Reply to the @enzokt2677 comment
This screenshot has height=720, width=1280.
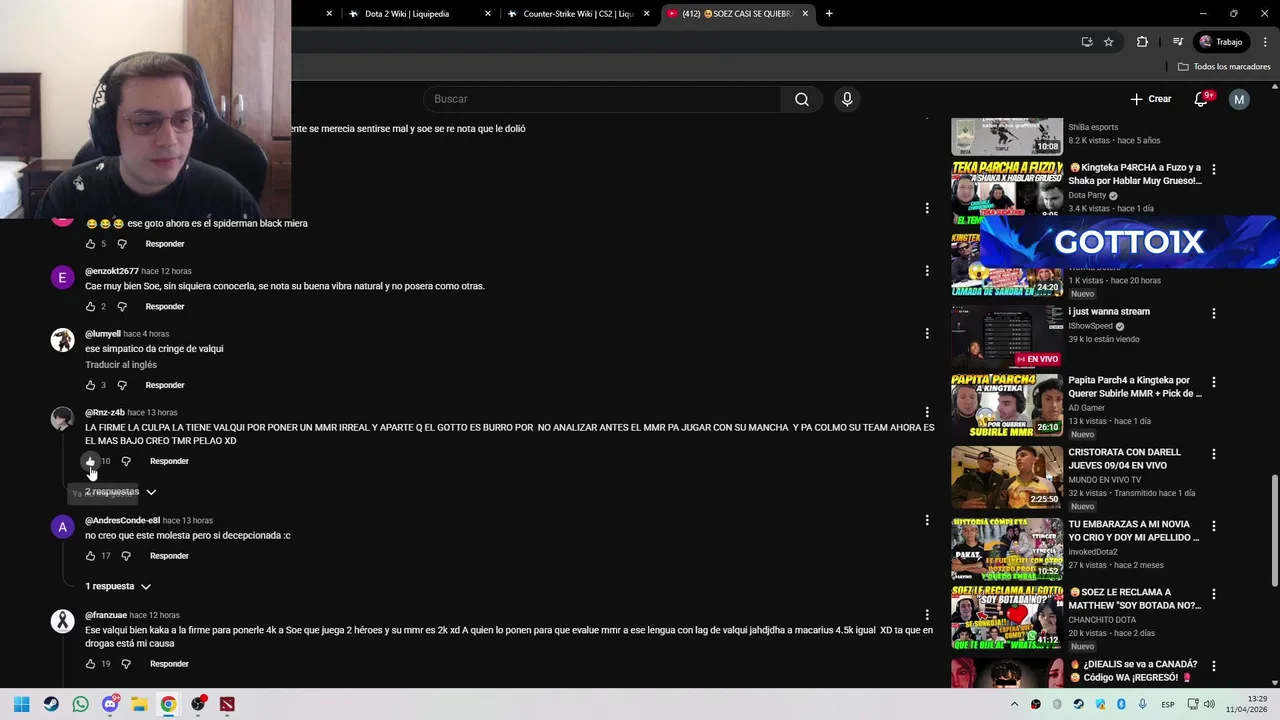click(165, 307)
